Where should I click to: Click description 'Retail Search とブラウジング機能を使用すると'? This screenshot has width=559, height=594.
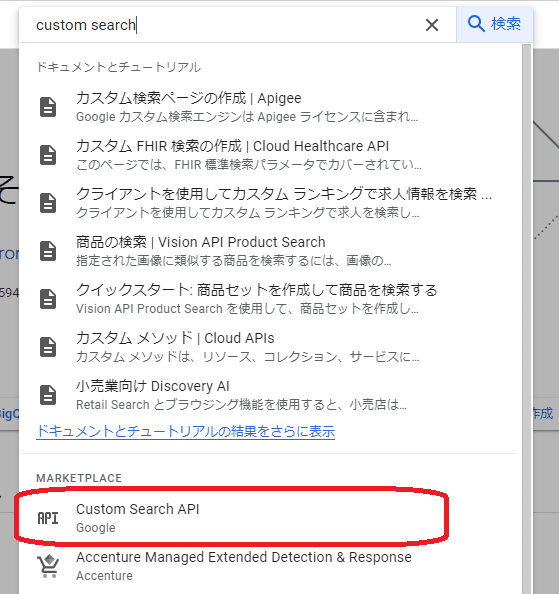(x=241, y=405)
